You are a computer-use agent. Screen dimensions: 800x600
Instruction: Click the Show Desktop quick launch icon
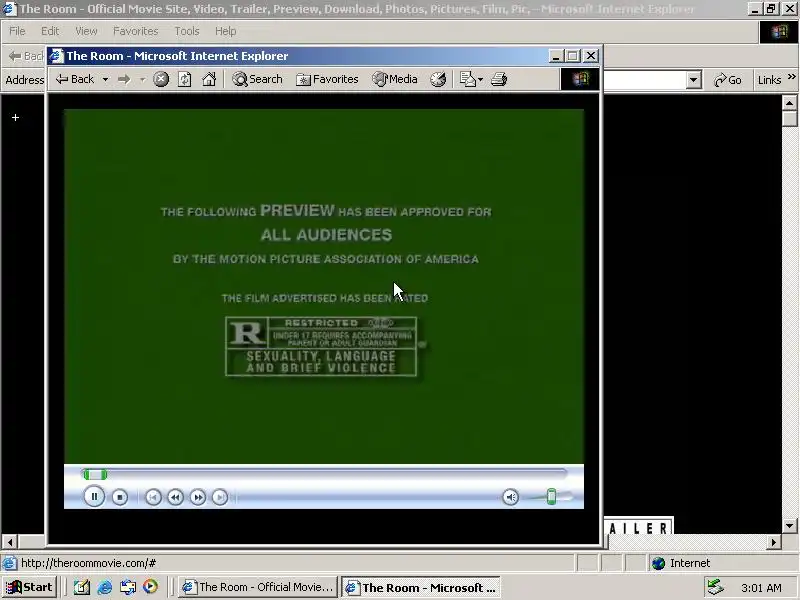[128, 587]
